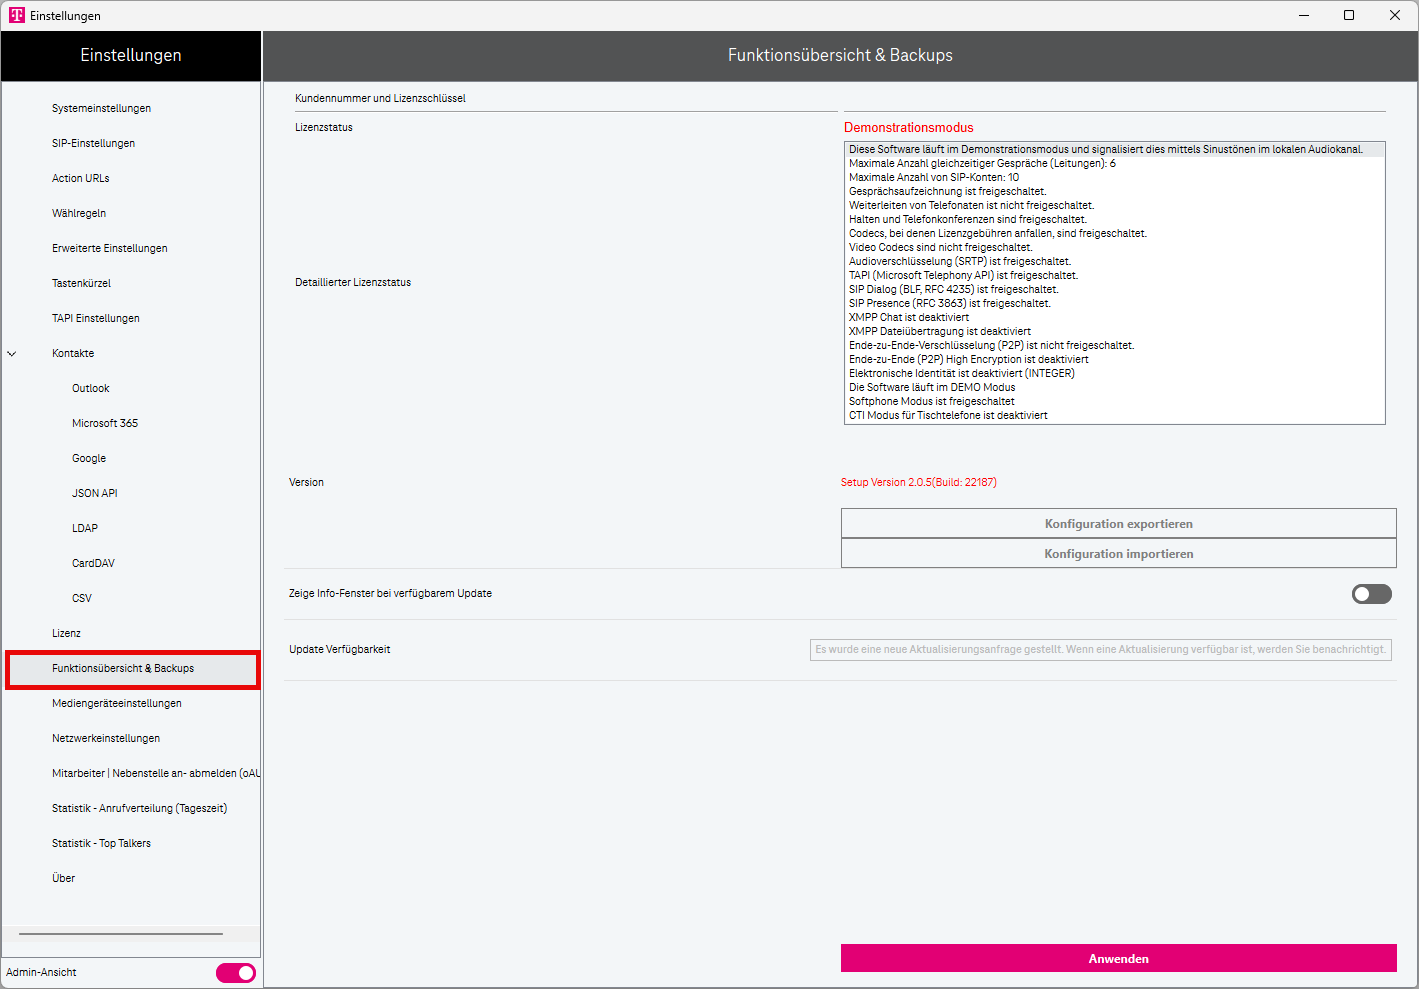Select Outlook under Kontakte
The width and height of the screenshot is (1419, 989).
pos(90,388)
